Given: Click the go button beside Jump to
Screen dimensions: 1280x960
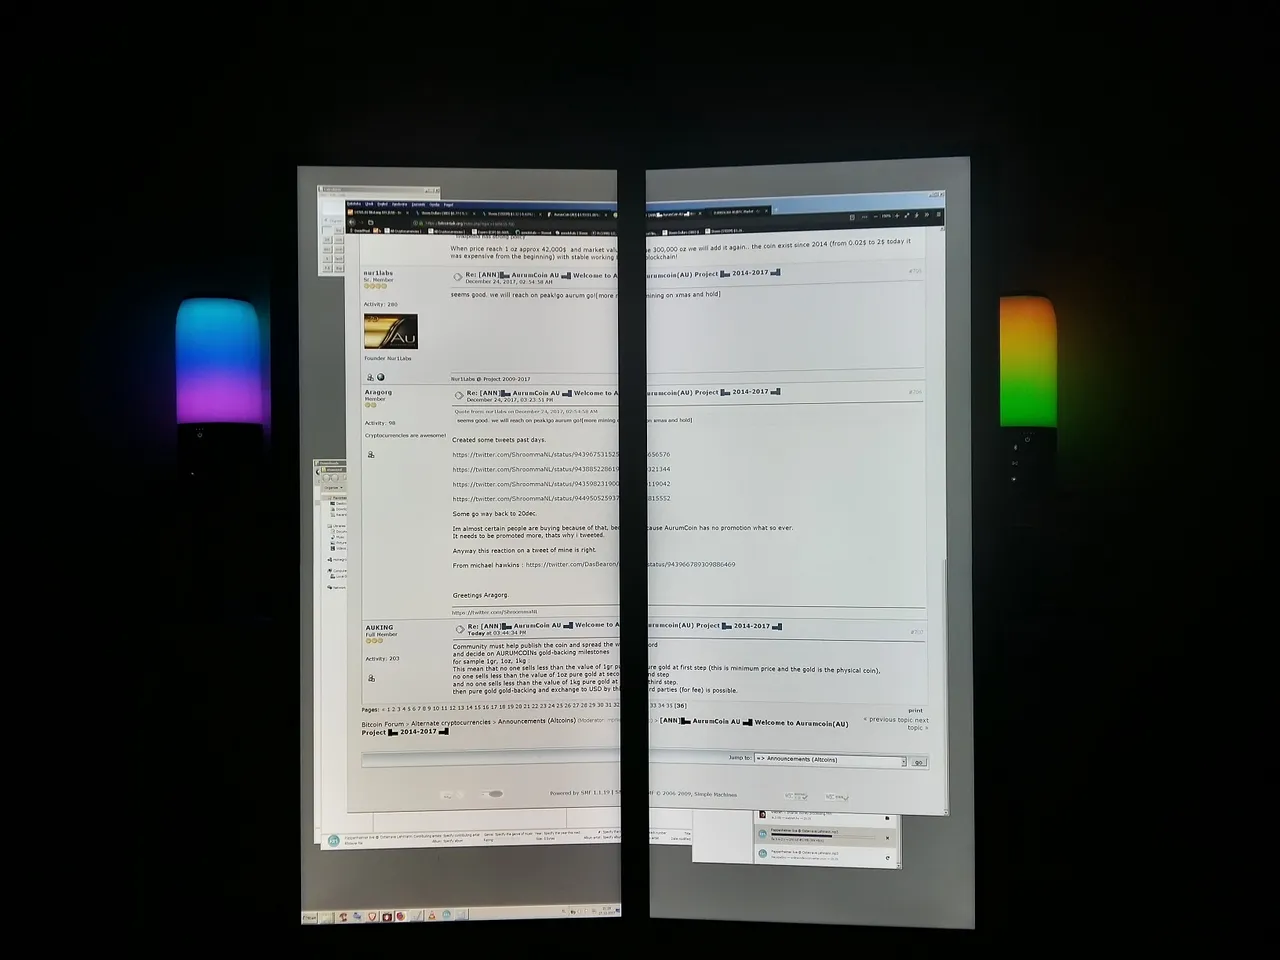Looking at the screenshot, I should [918, 762].
